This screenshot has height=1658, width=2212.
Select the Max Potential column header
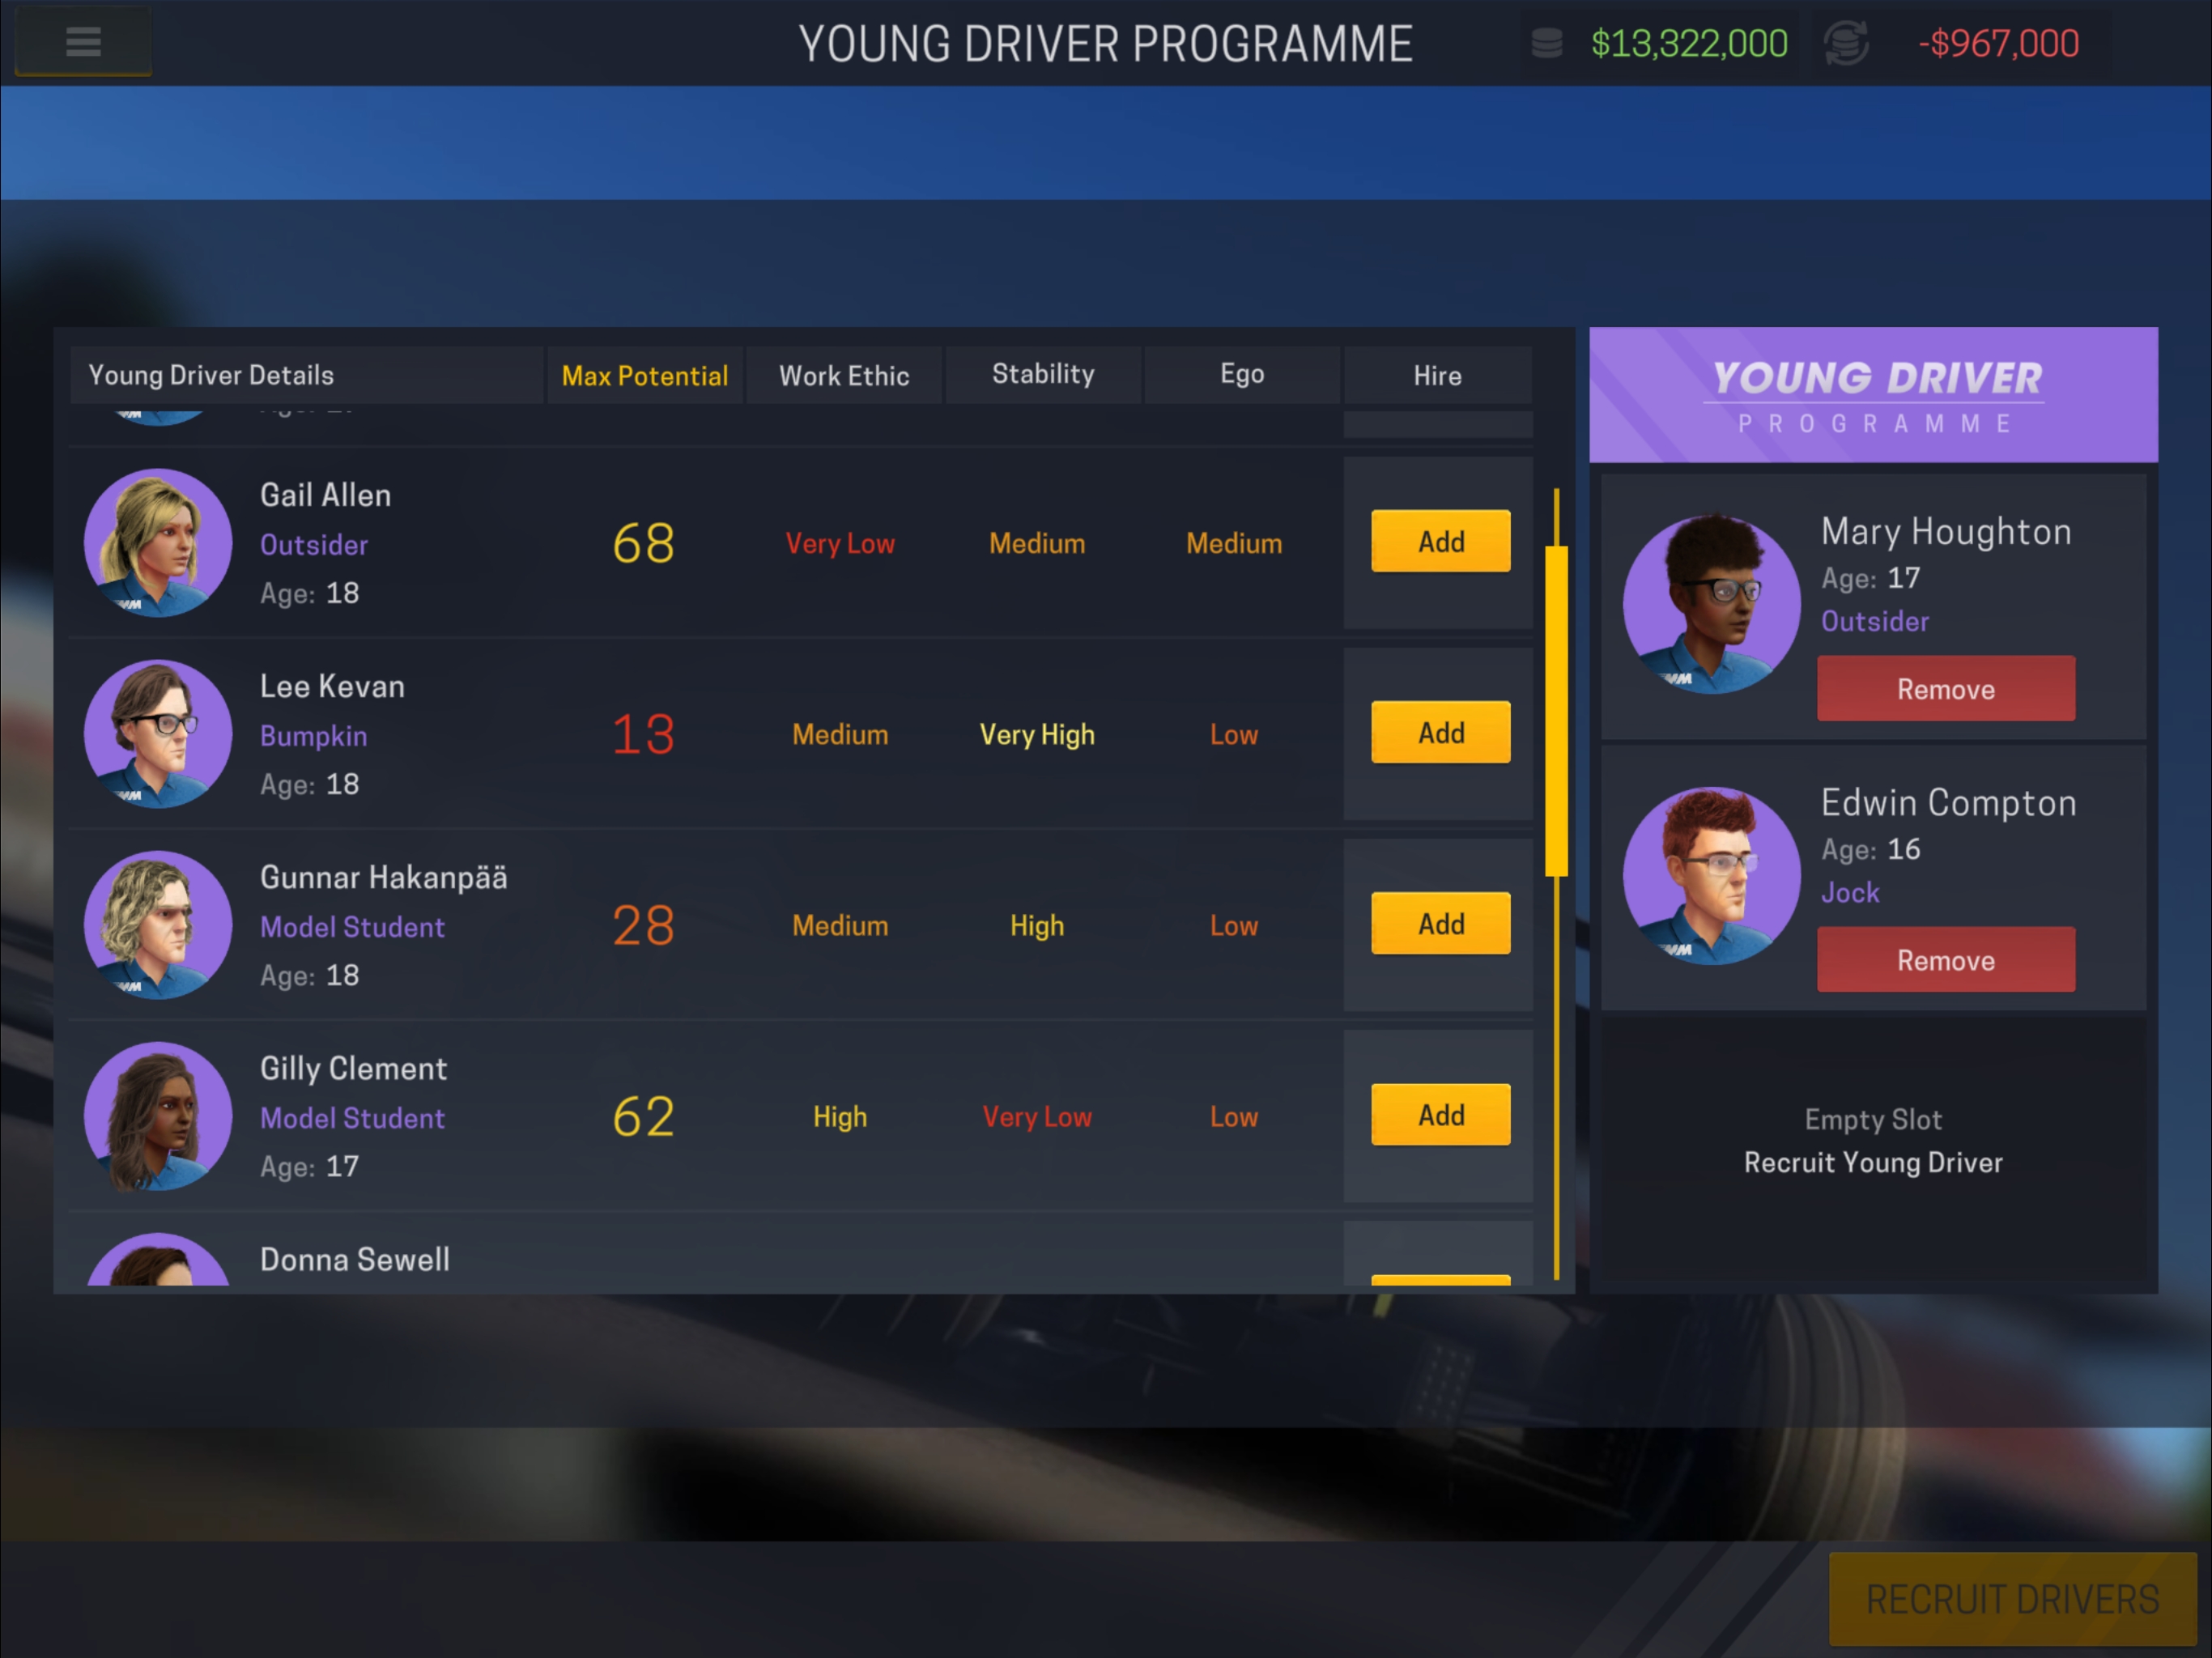646,375
